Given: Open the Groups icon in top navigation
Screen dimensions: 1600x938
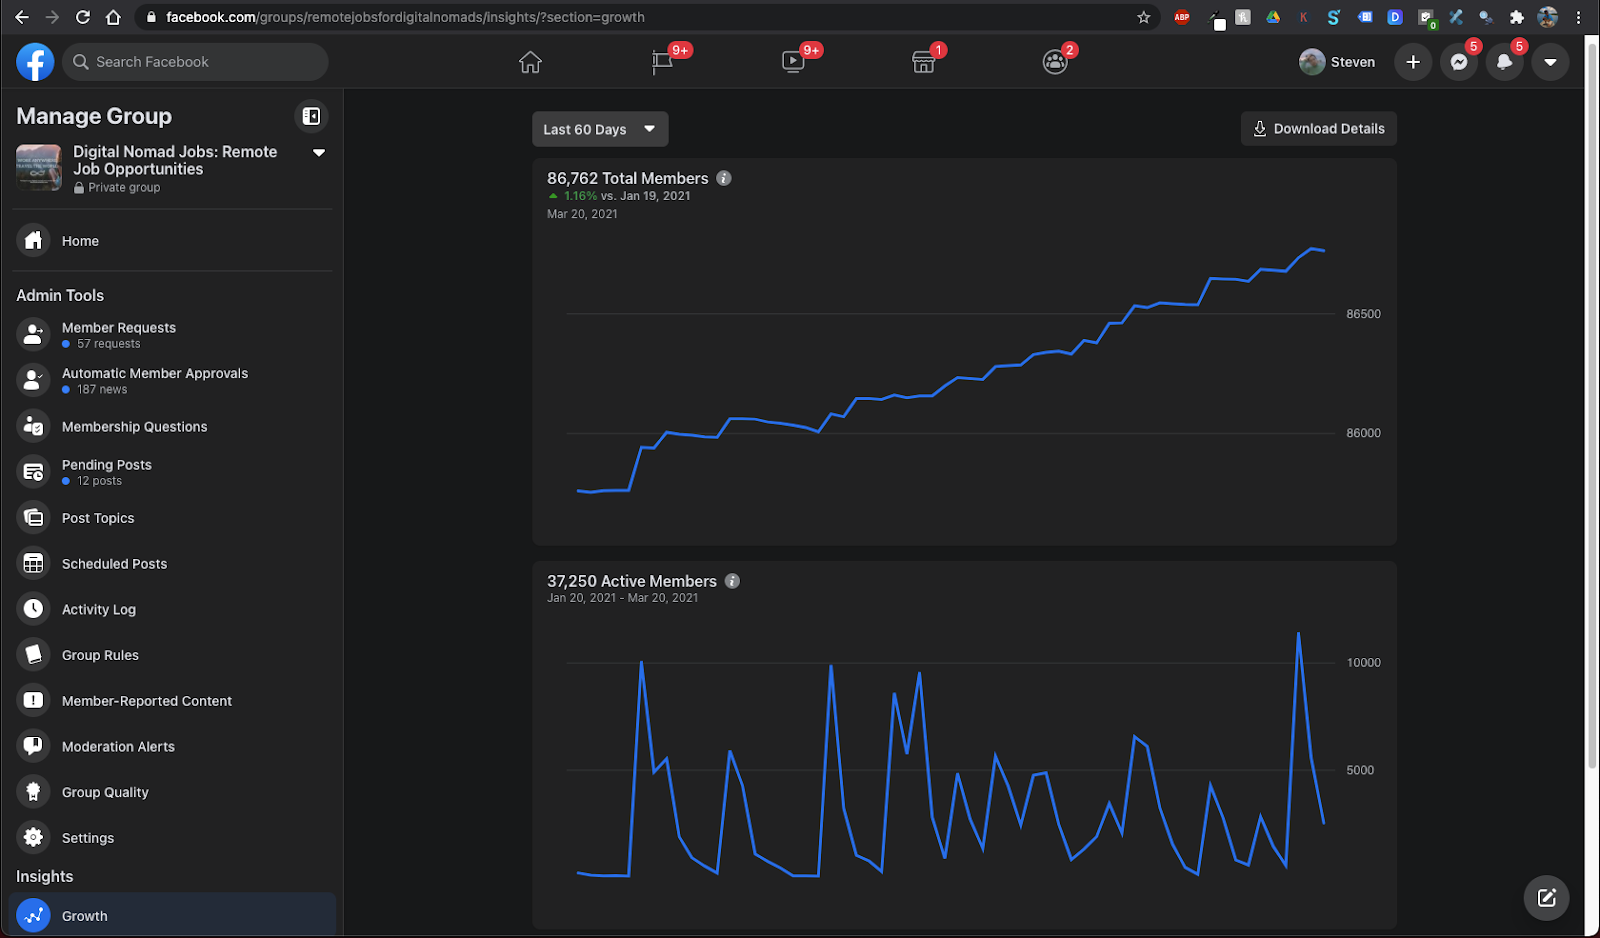Looking at the screenshot, I should [x=1055, y=62].
